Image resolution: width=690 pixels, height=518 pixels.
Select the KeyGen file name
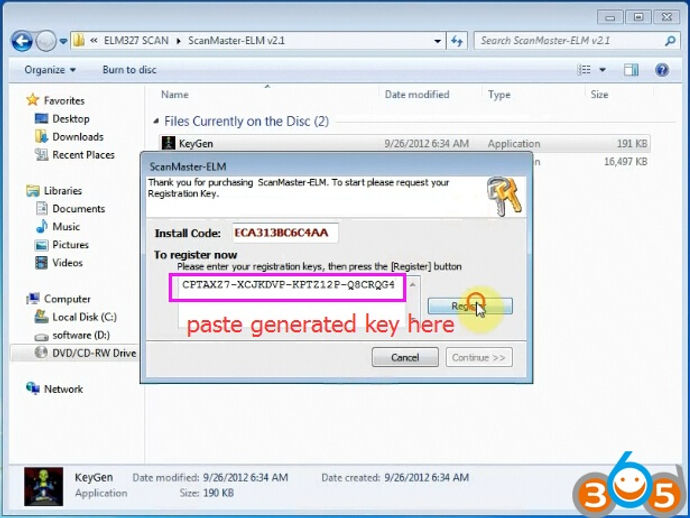pos(196,143)
